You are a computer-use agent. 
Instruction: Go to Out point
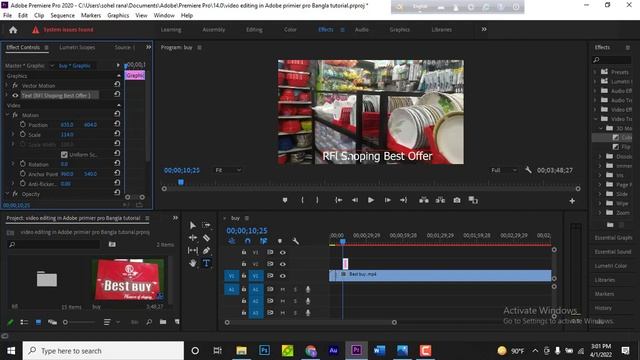click(403, 200)
